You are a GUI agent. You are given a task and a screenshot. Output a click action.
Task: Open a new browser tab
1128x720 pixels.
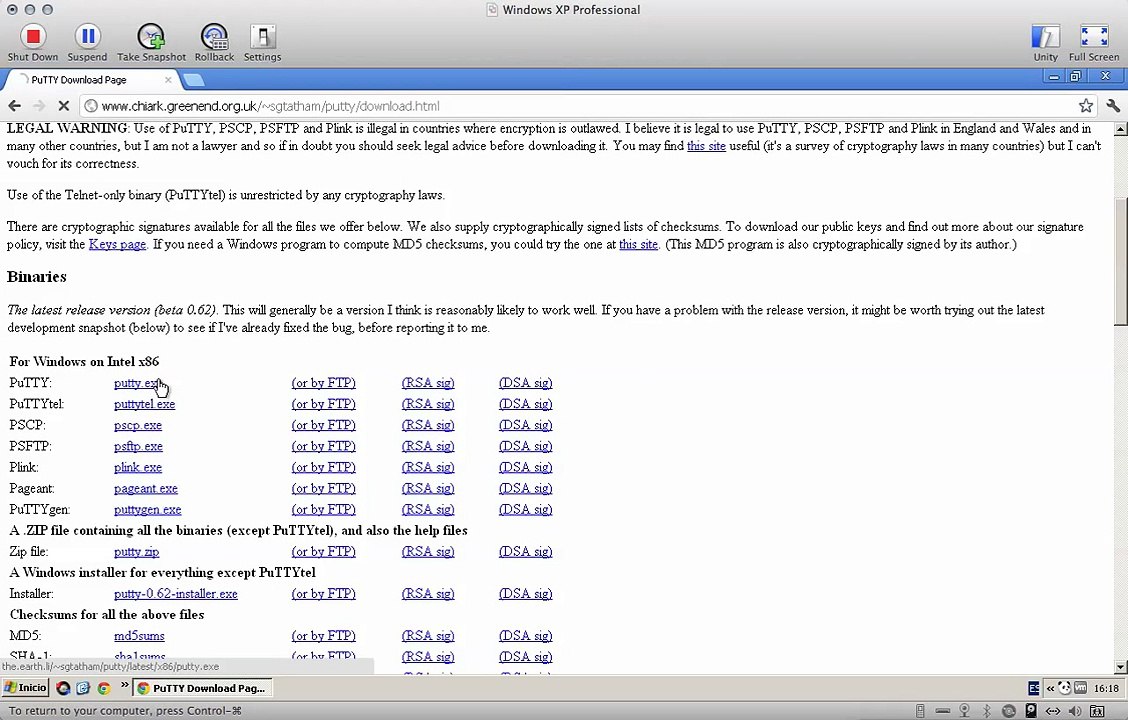[194, 80]
